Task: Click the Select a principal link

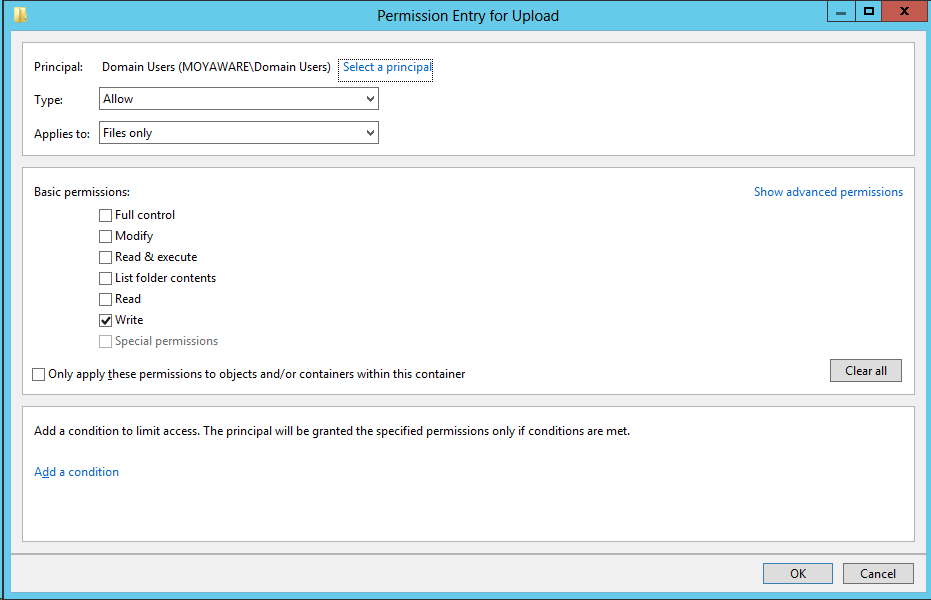Action: [x=386, y=68]
